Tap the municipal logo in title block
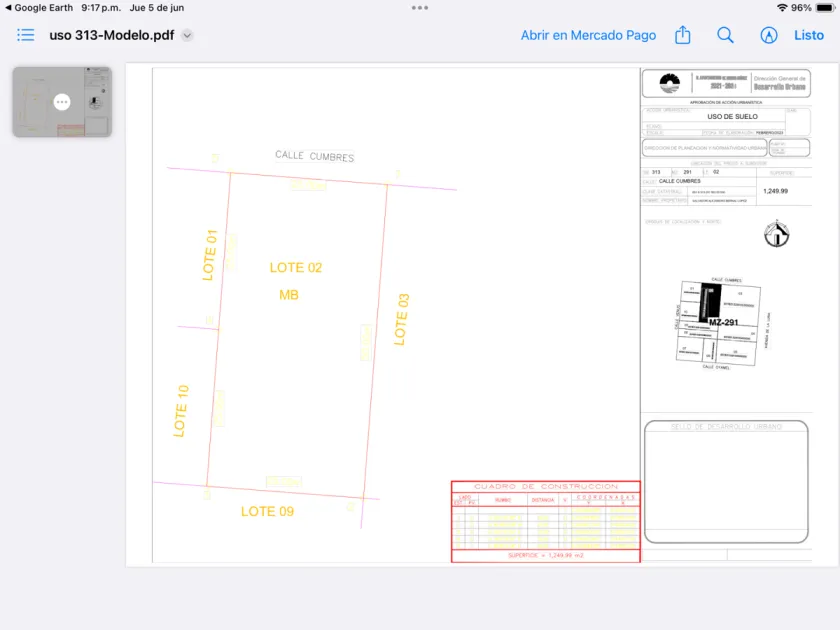The width and height of the screenshot is (840, 630). point(669,84)
